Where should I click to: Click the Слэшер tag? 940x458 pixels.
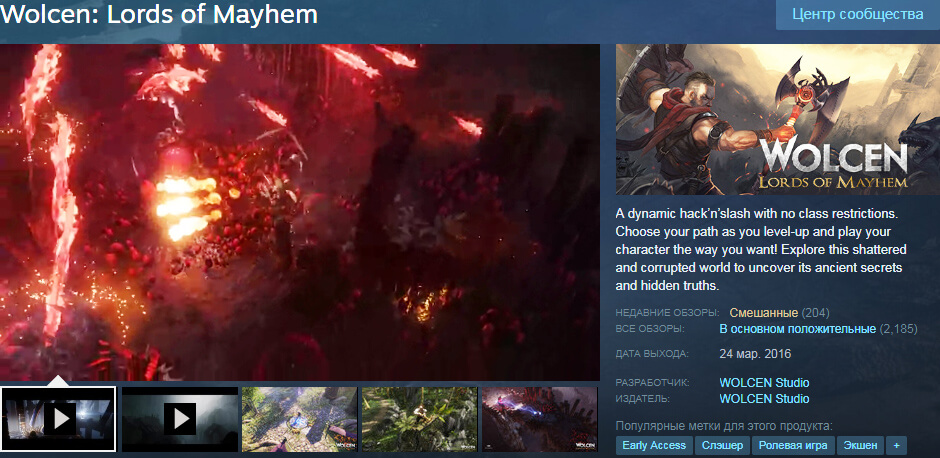pos(722,445)
